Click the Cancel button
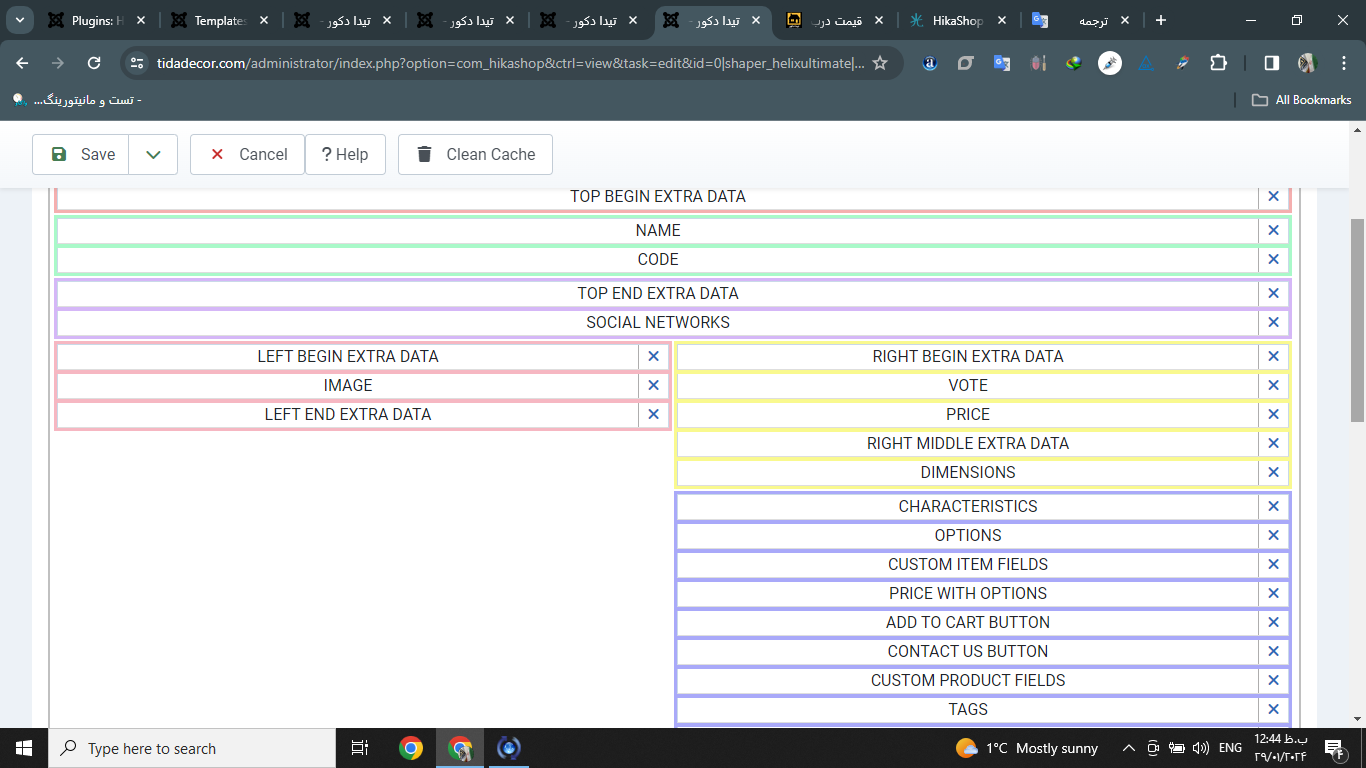Image resolution: width=1366 pixels, height=768 pixels. [247, 155]
